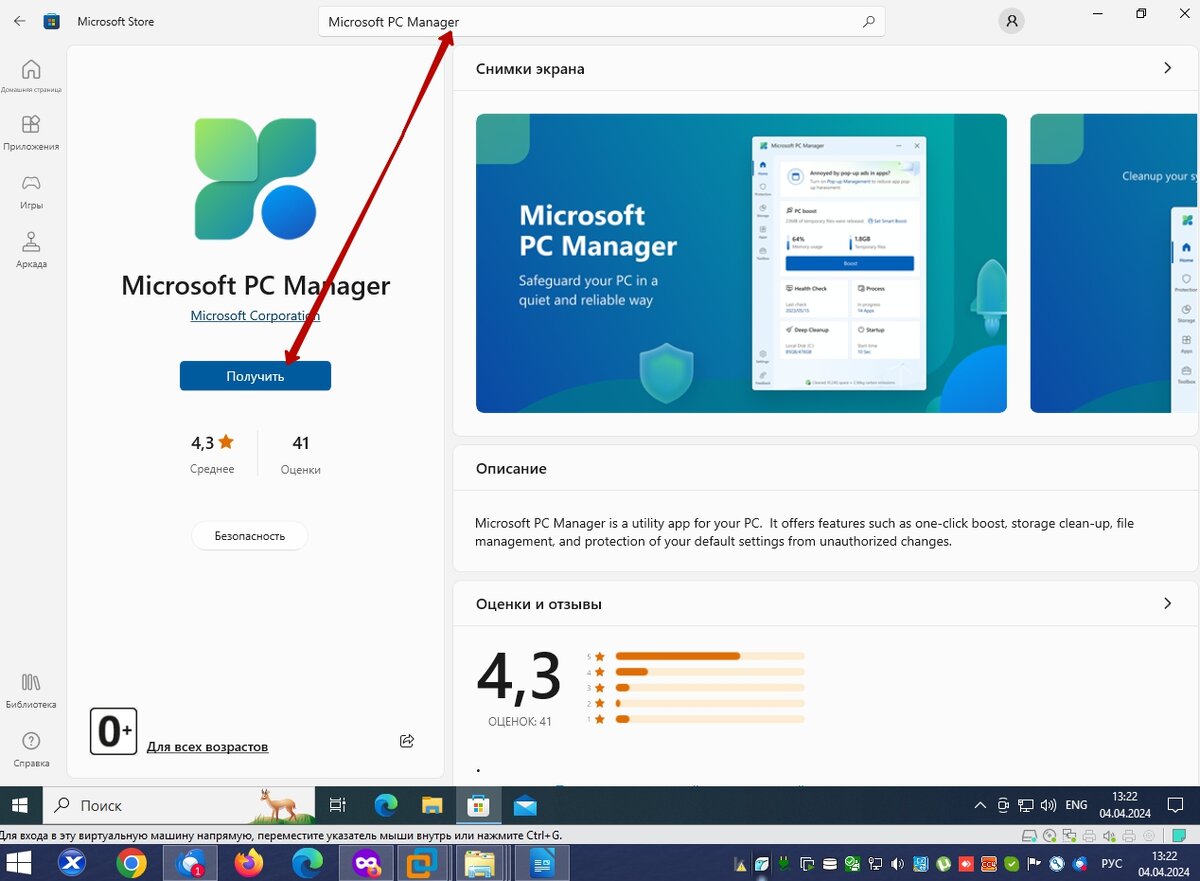The image size is (1200, 881).
Task: Open the host taskbar File Explorer folder
Action: pyautogui.click(x=481, y=862)
